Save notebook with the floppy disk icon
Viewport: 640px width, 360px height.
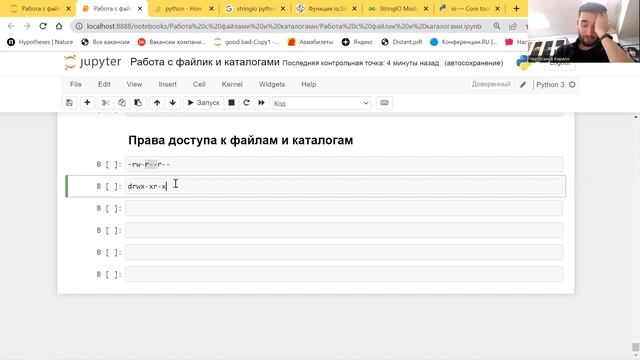69,103
